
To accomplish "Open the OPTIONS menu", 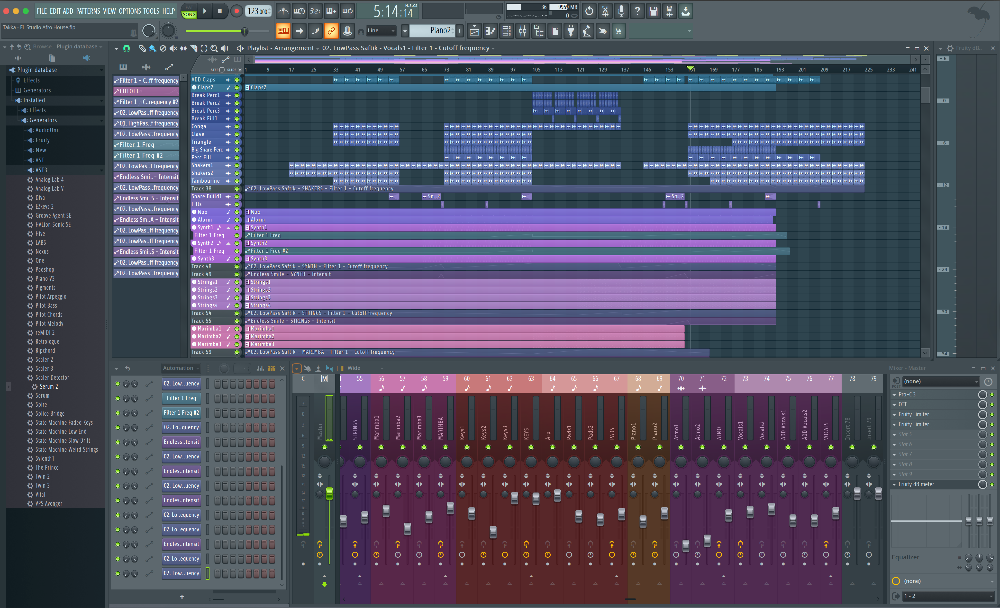I will pos(129,11).
